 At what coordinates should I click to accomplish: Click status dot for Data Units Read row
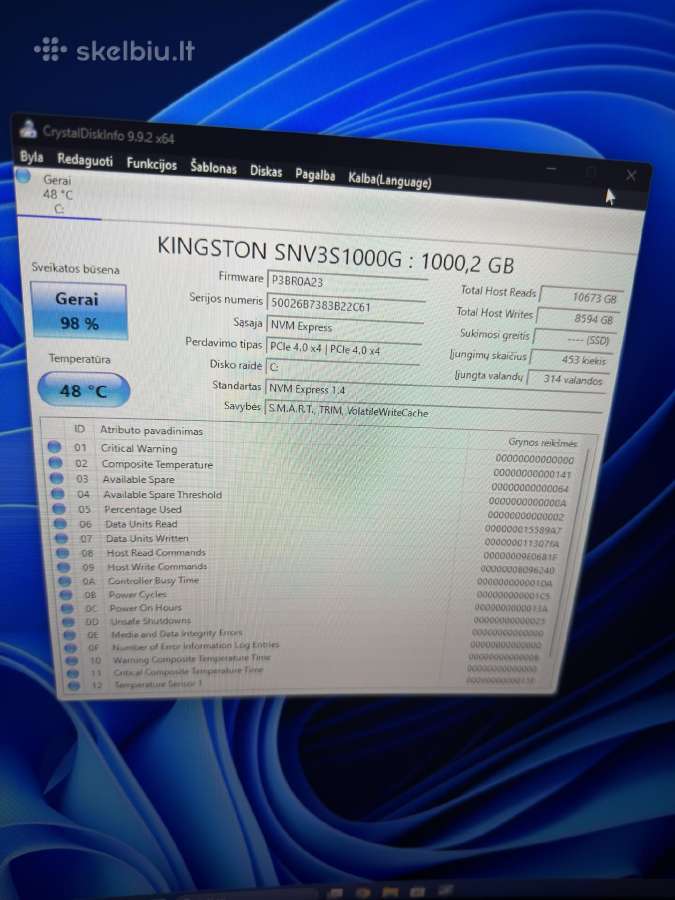pos(60,523)
